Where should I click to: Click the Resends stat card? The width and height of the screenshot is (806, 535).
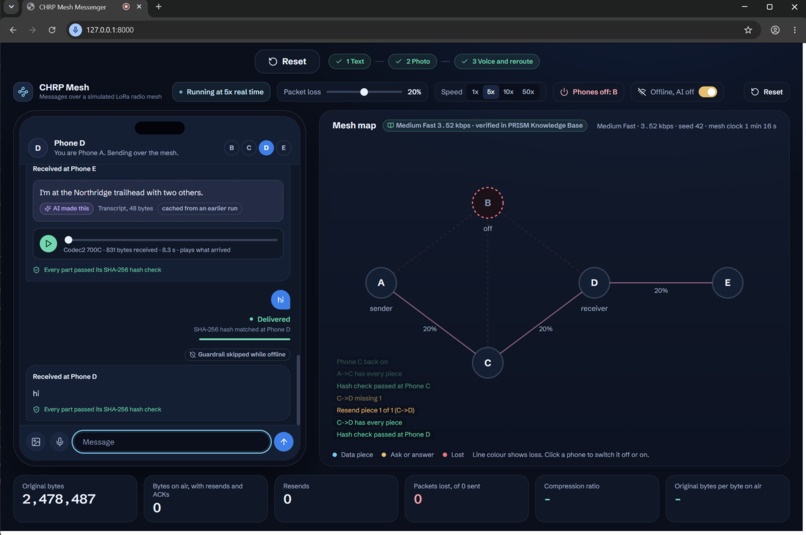[336, 499]
